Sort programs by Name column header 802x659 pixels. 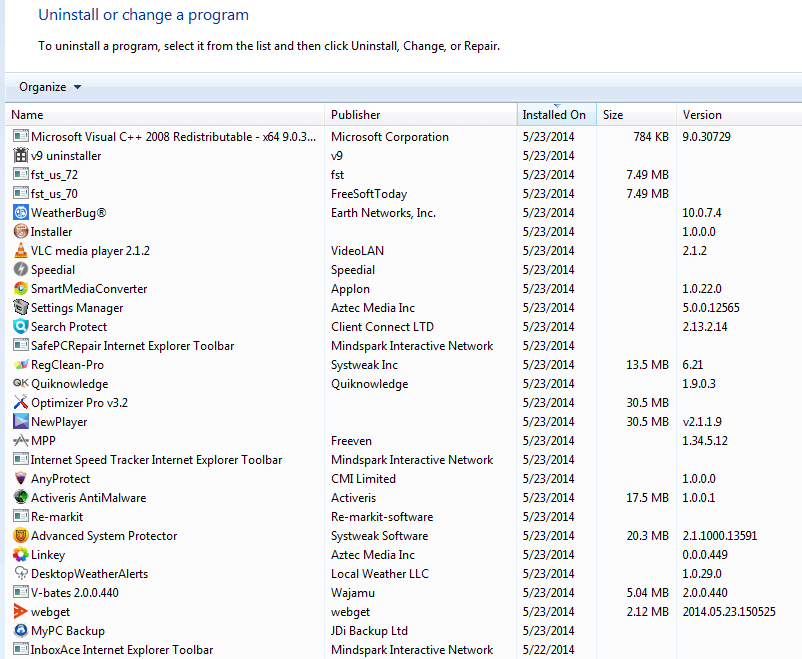click(28, 115)
